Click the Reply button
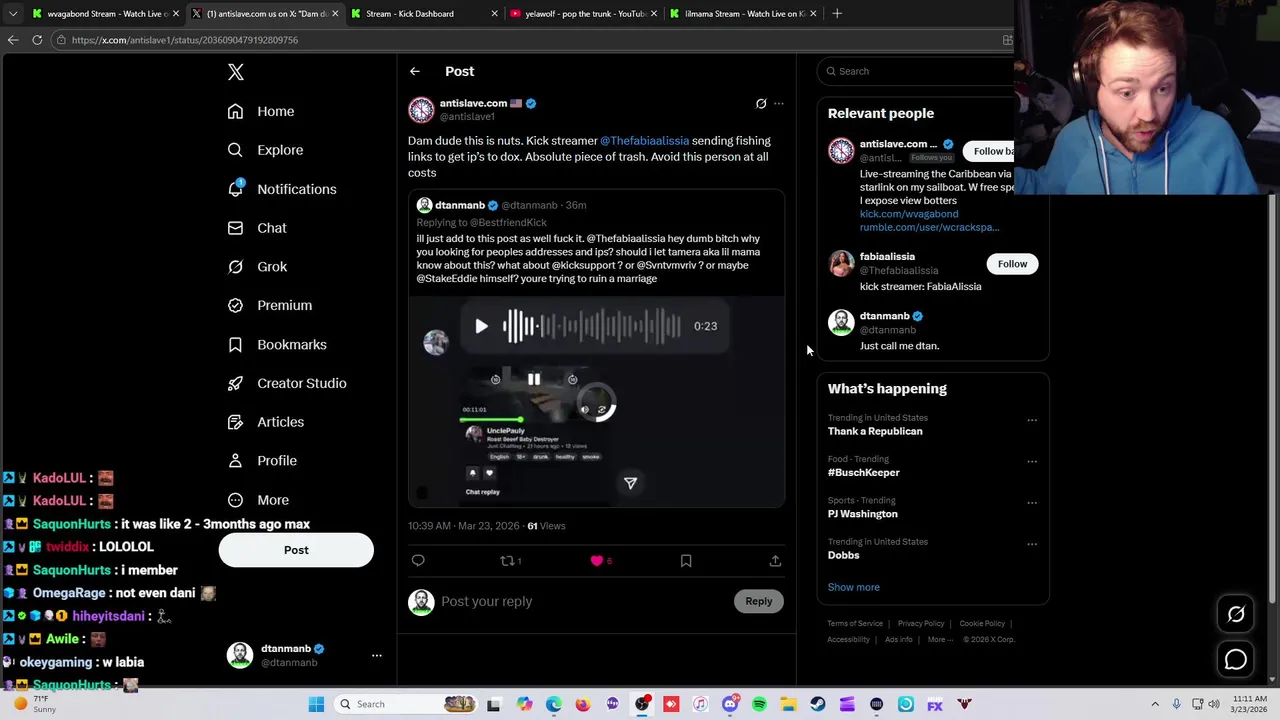The width and height of the screenshot is (1280, 720). pos(759,601)
